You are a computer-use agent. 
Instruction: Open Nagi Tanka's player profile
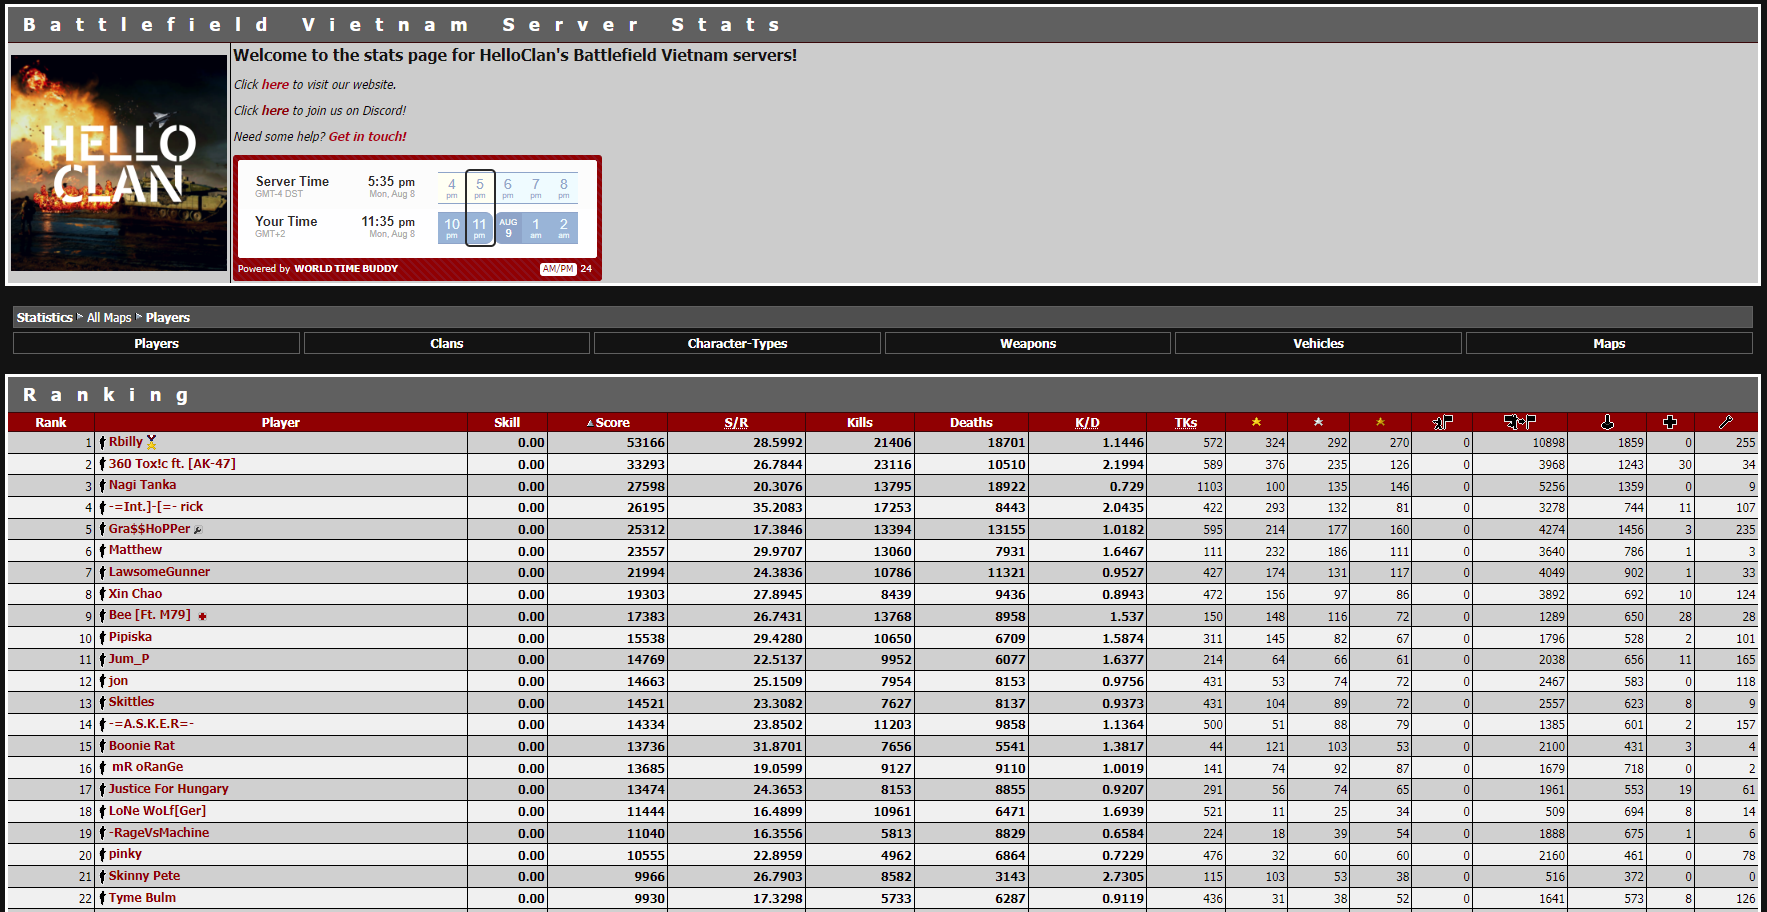142,485
